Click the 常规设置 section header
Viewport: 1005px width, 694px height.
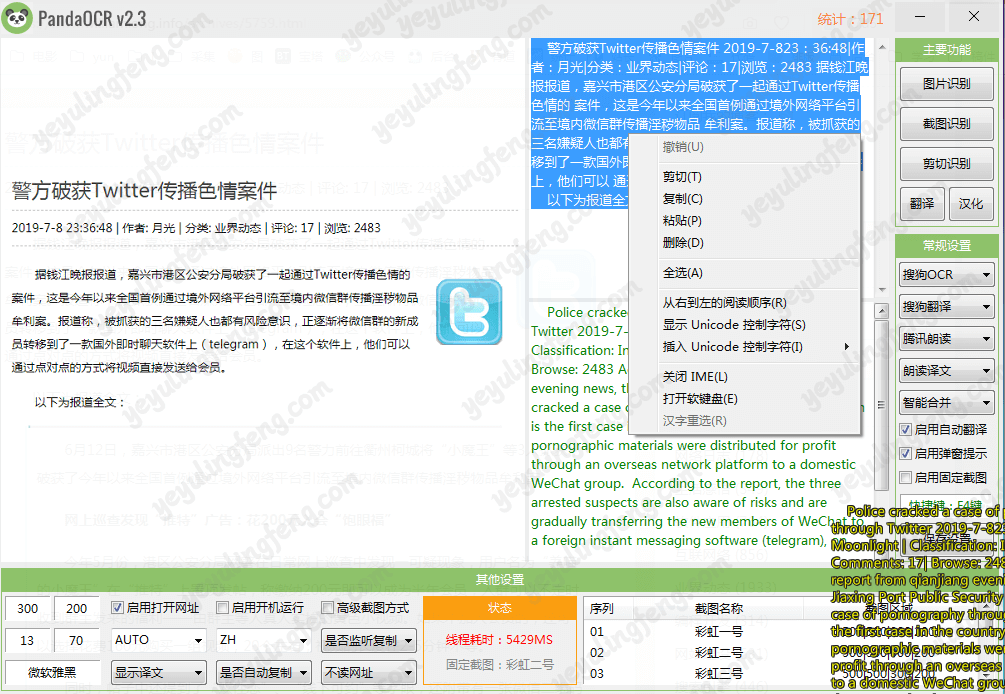pyautogui.click(x=947, y=245)
